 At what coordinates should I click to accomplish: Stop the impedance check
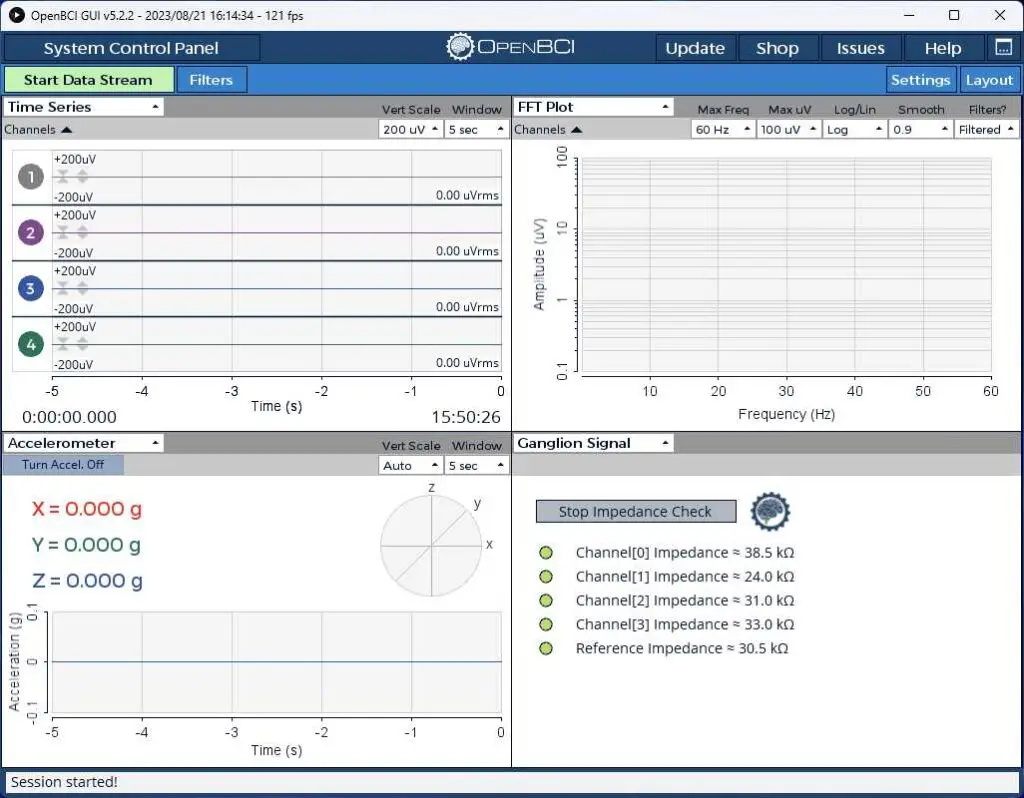point(635,511)
